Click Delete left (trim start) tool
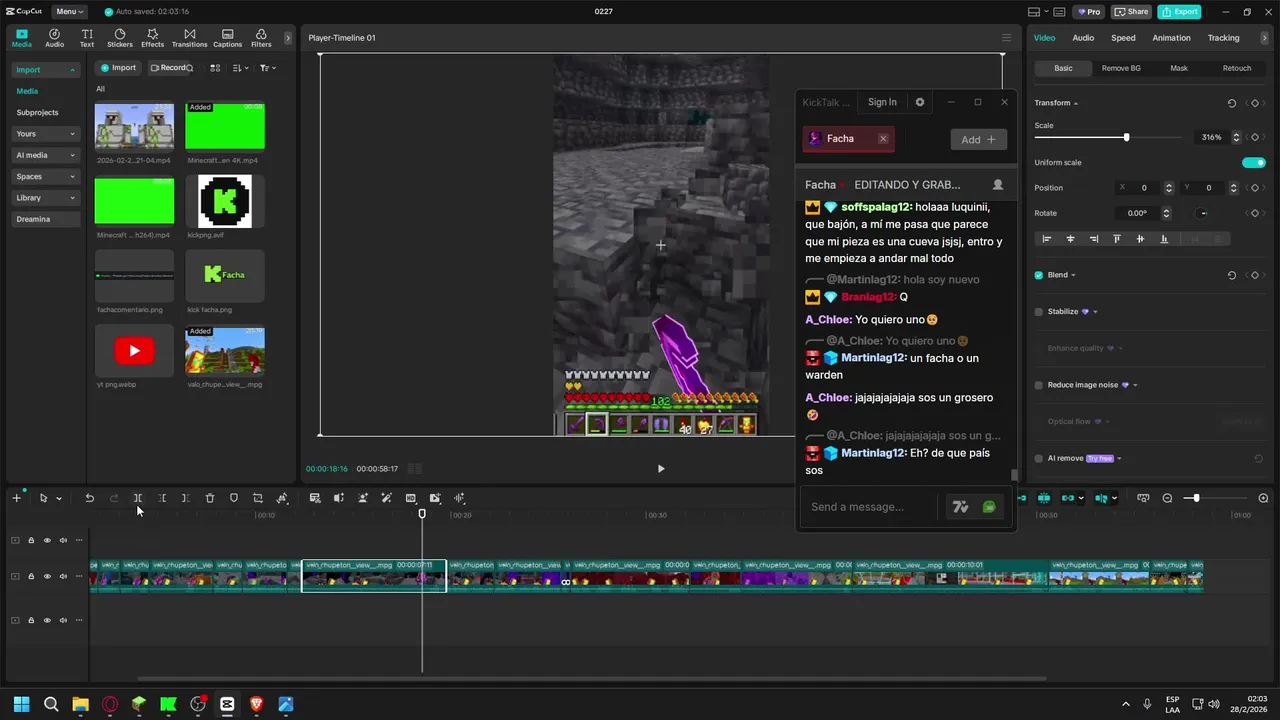The image size is (1280, 720). click(162, 498)
